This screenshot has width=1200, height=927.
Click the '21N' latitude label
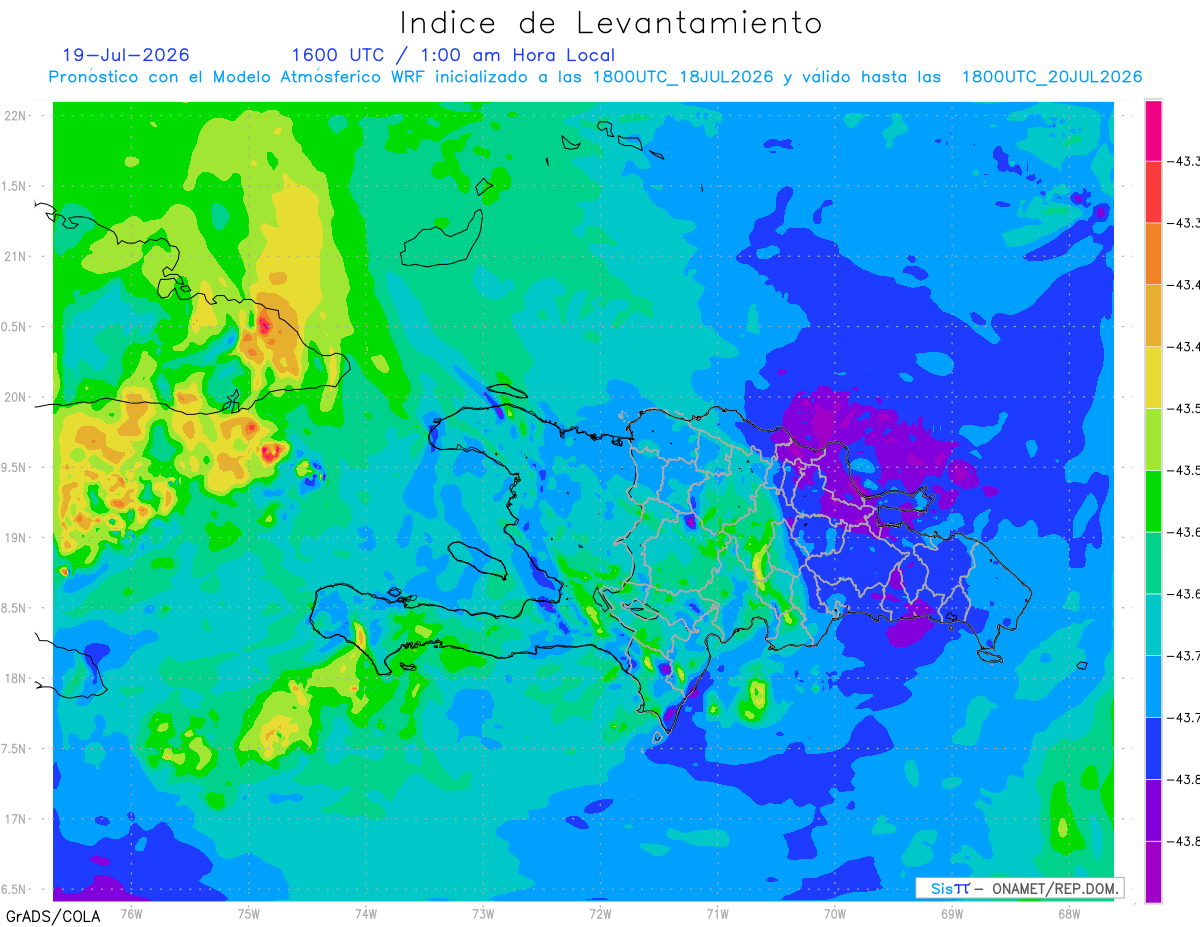(16, 256)
